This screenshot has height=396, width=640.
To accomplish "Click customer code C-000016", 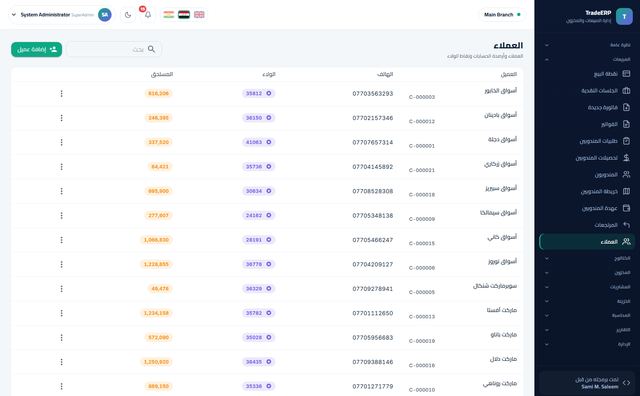I will (422, 365).
